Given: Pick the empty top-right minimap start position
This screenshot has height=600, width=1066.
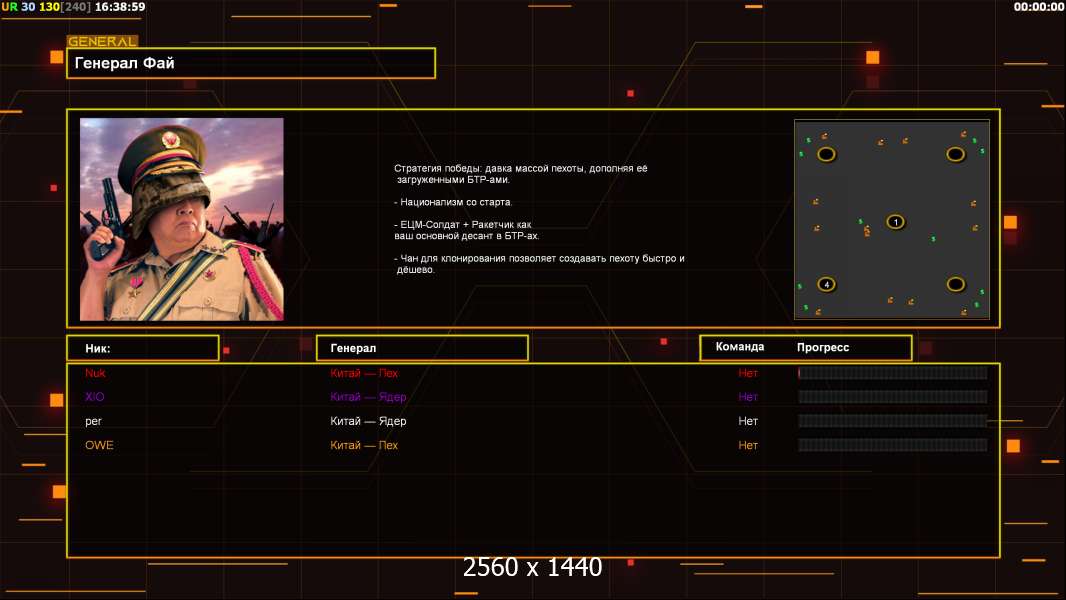Looking at the screenshot, I should (955, 154).
